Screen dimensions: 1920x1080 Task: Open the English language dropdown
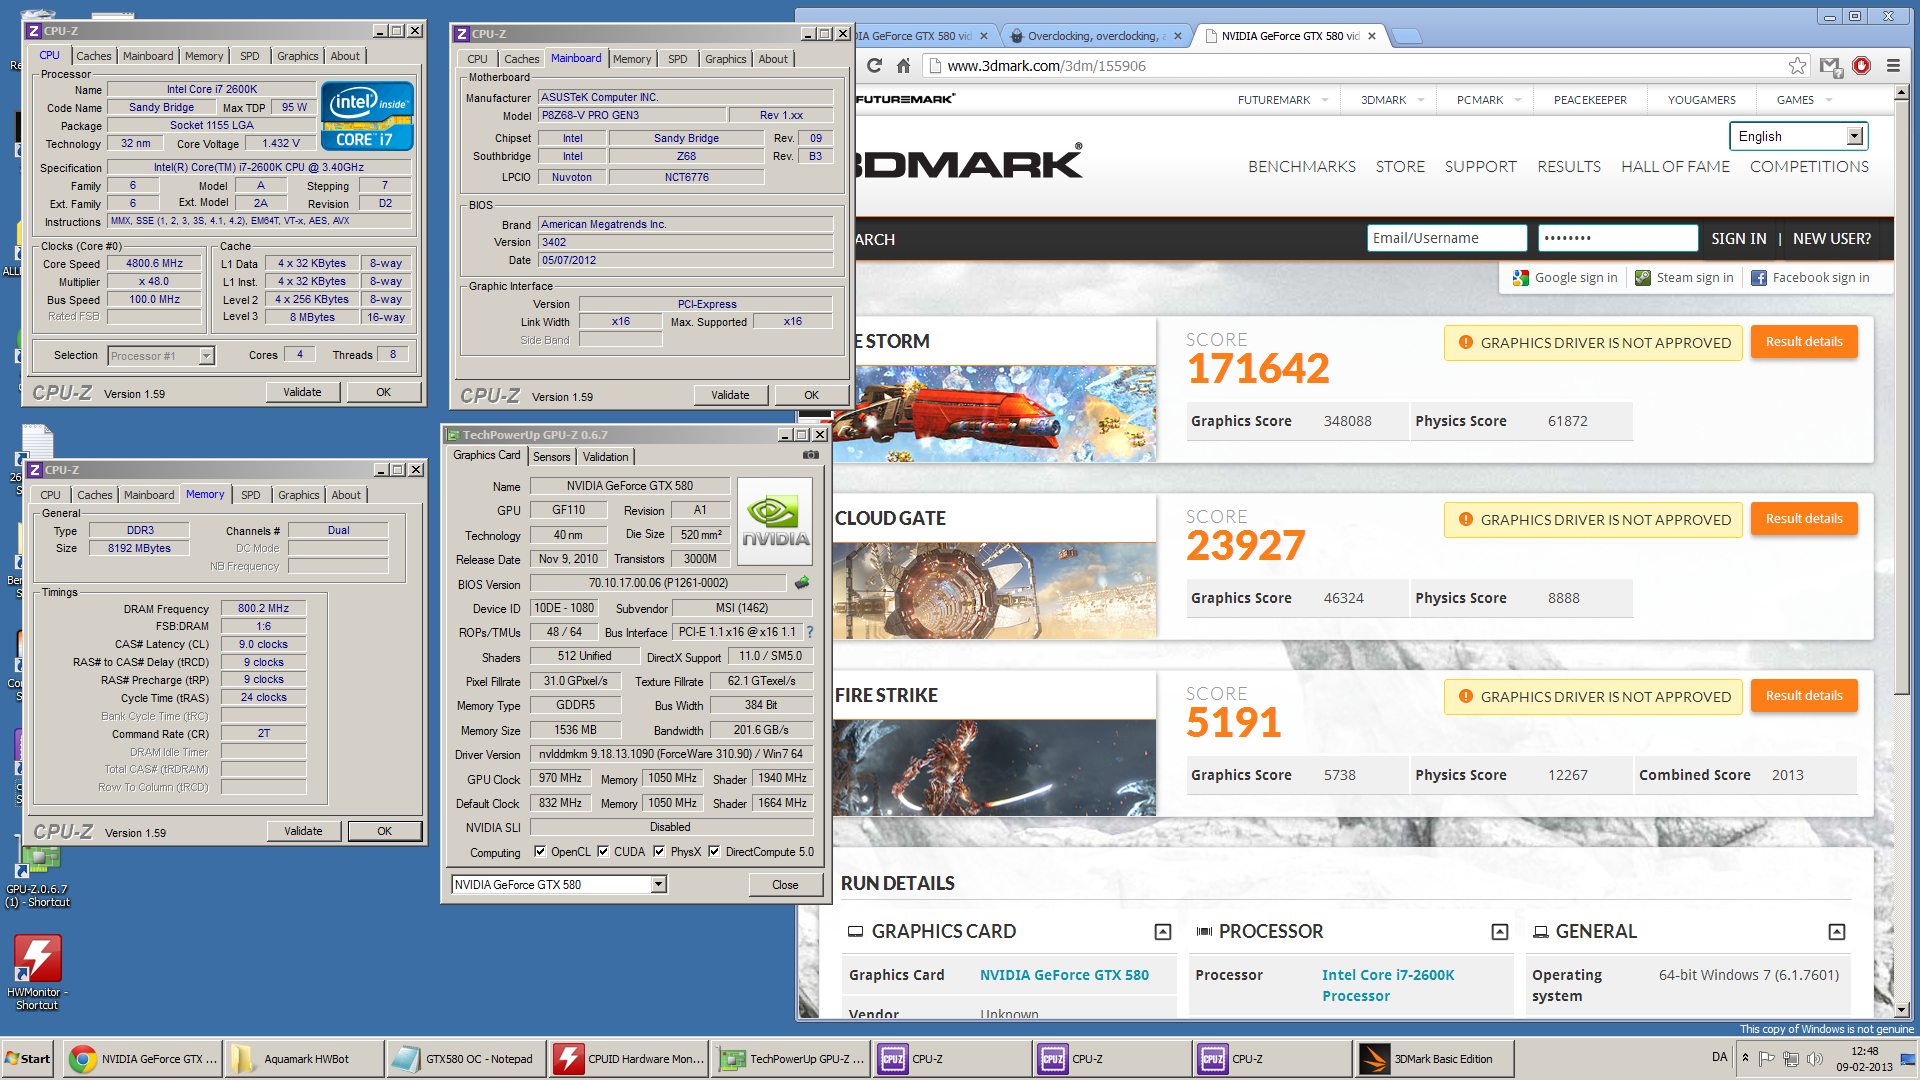point(1797,136)
